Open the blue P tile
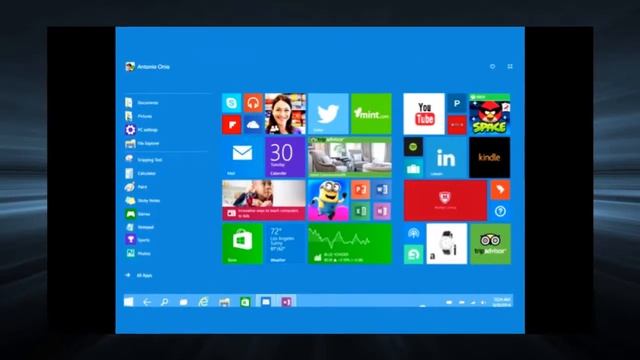 click(457, 103)
